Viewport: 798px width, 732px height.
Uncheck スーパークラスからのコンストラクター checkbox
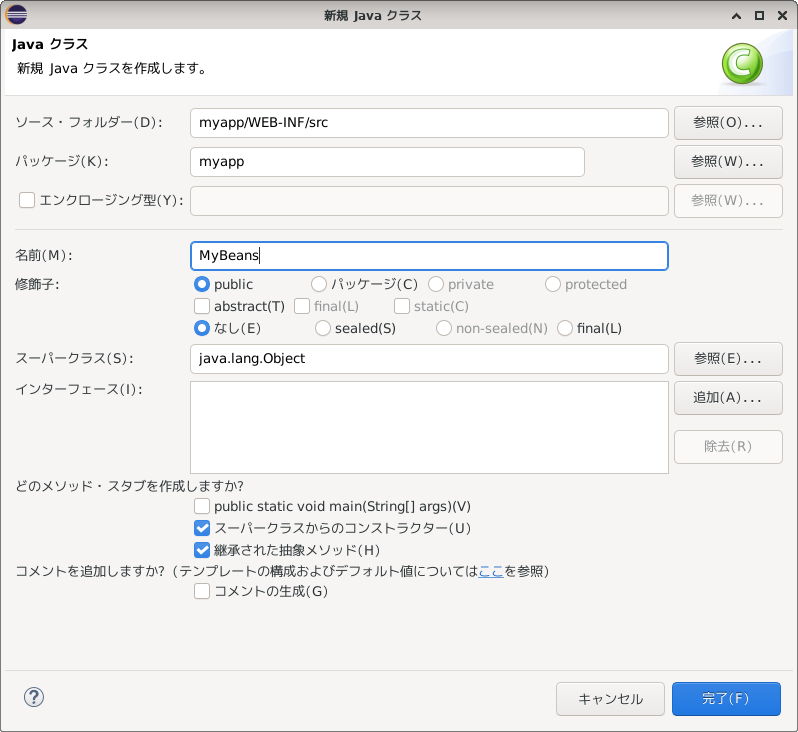[x=202, y=528]
